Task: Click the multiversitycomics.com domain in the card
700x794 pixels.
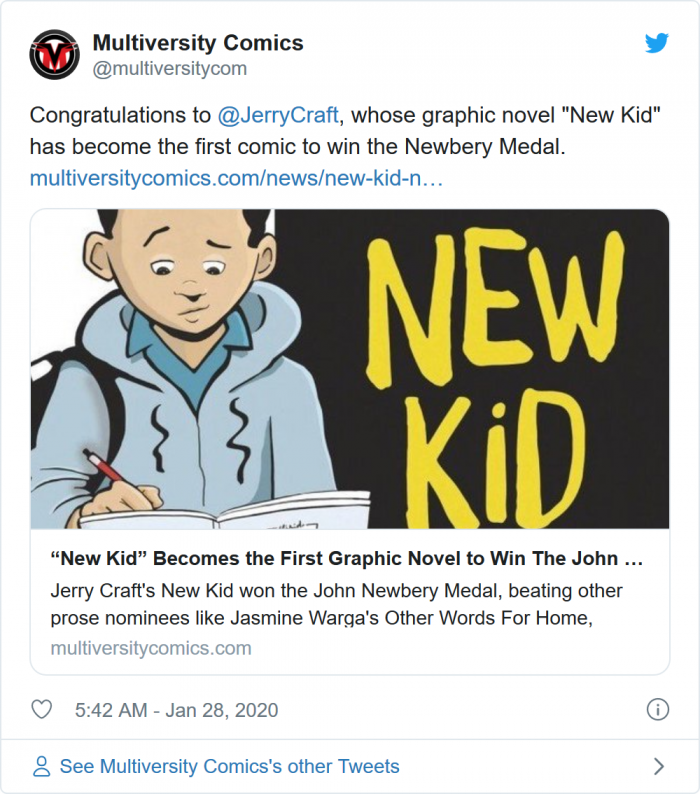Action: 150,647
